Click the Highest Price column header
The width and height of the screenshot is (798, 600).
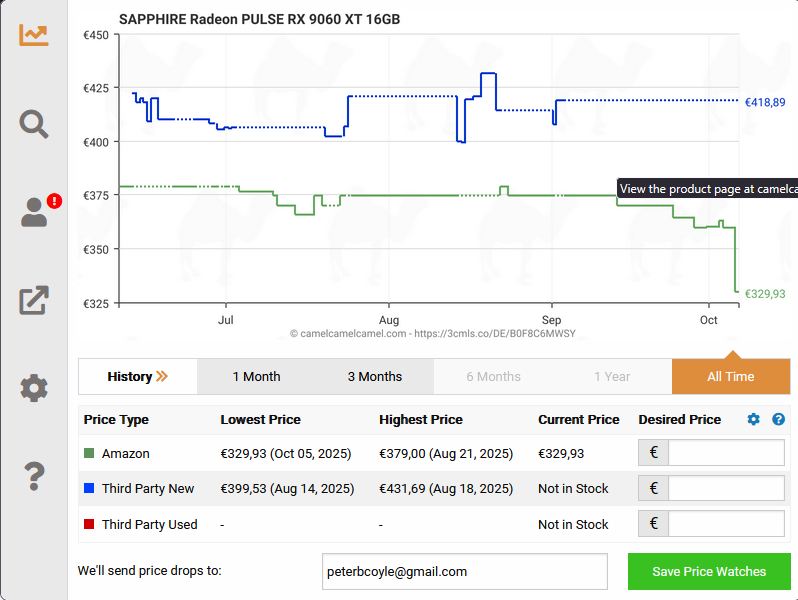pyautogui.click(x=421, y=419)
